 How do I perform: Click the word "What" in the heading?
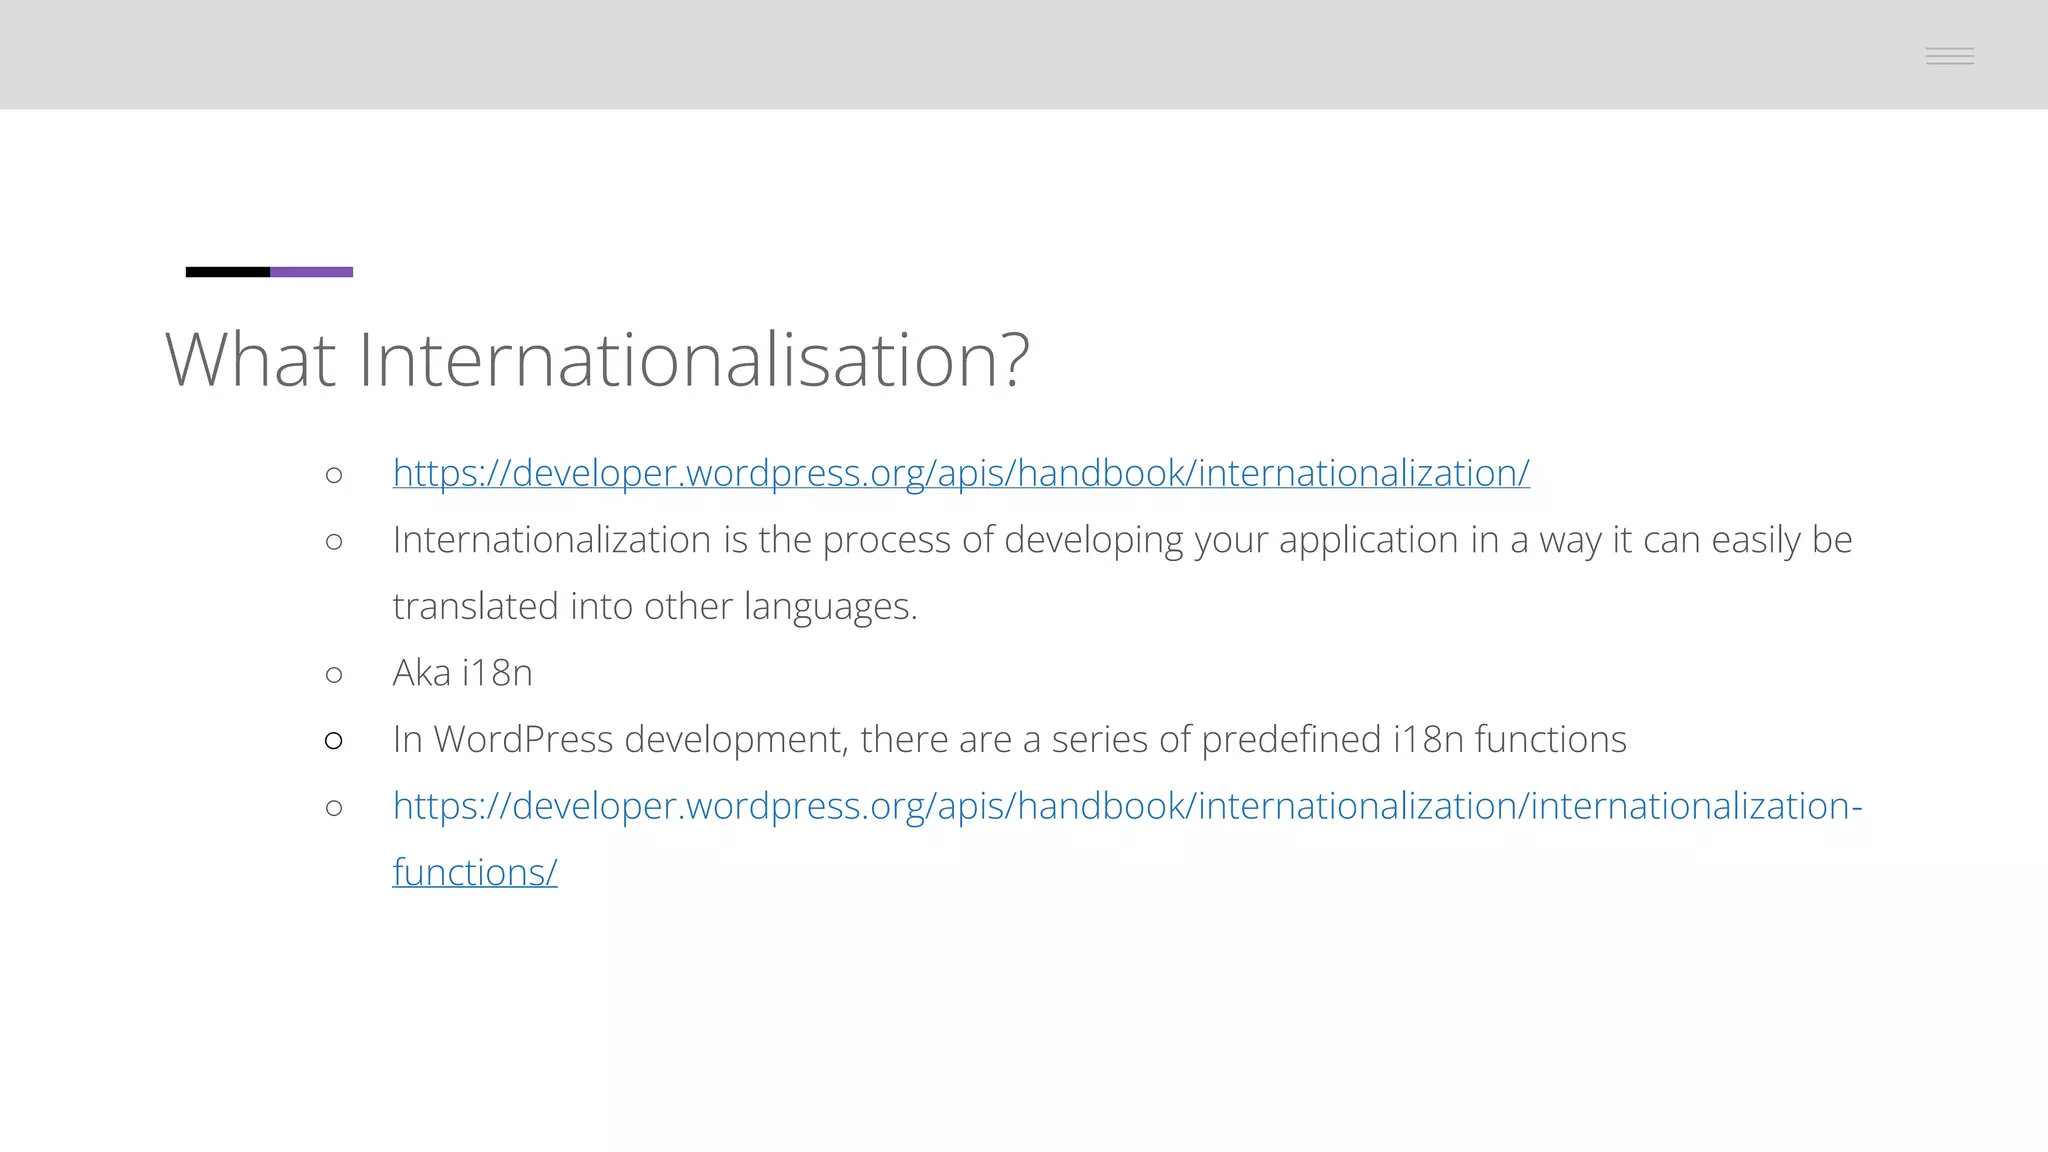coord(250,360)
